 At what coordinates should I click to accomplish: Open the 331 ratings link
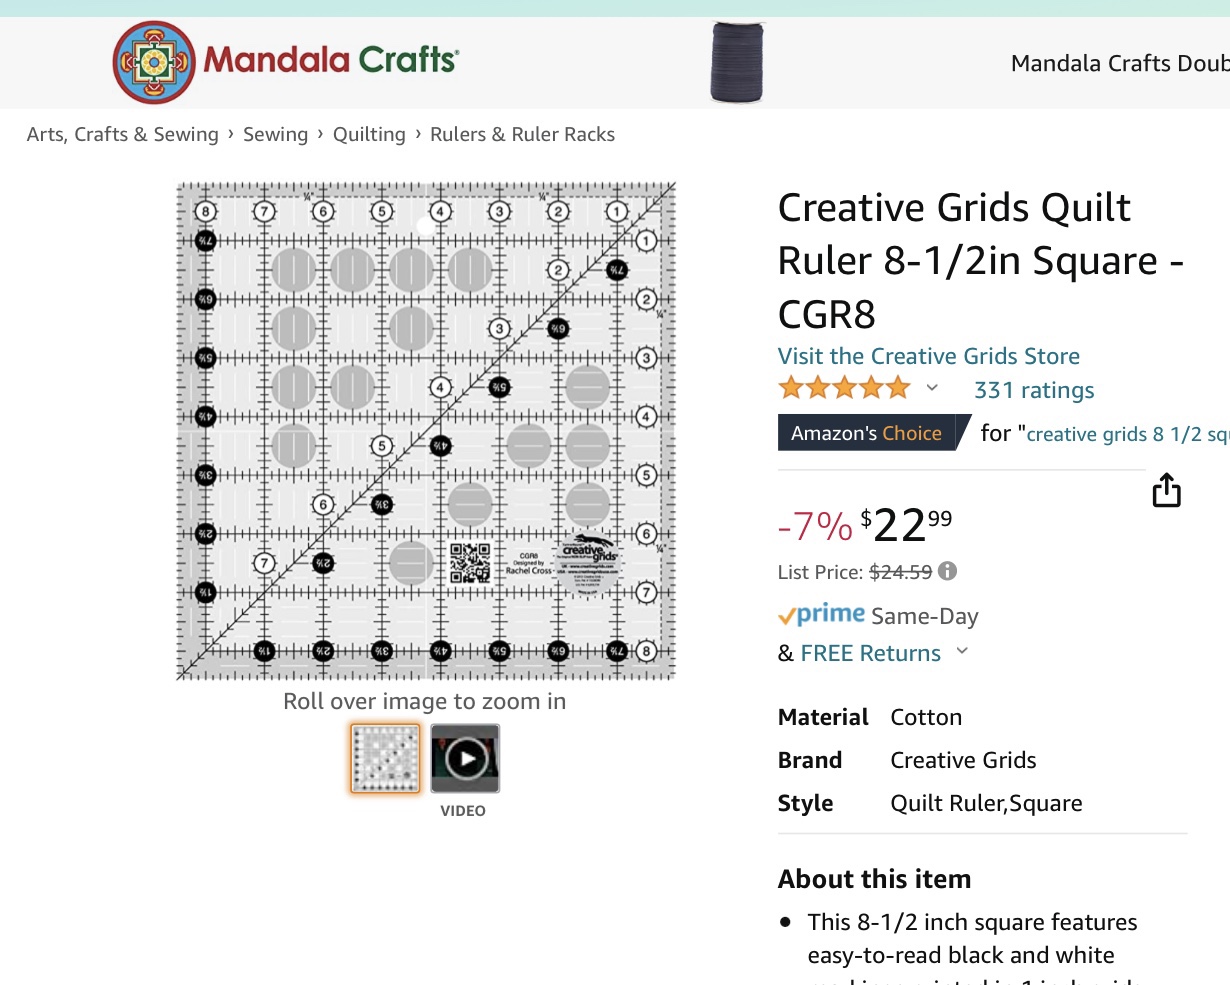(1034, 390)
